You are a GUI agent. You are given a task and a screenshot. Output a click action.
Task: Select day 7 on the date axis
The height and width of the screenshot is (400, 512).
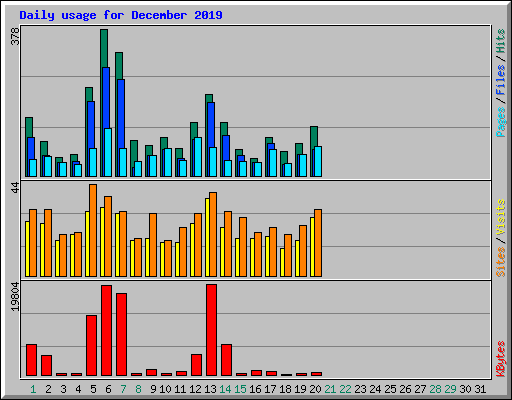(x=123, y=389)
